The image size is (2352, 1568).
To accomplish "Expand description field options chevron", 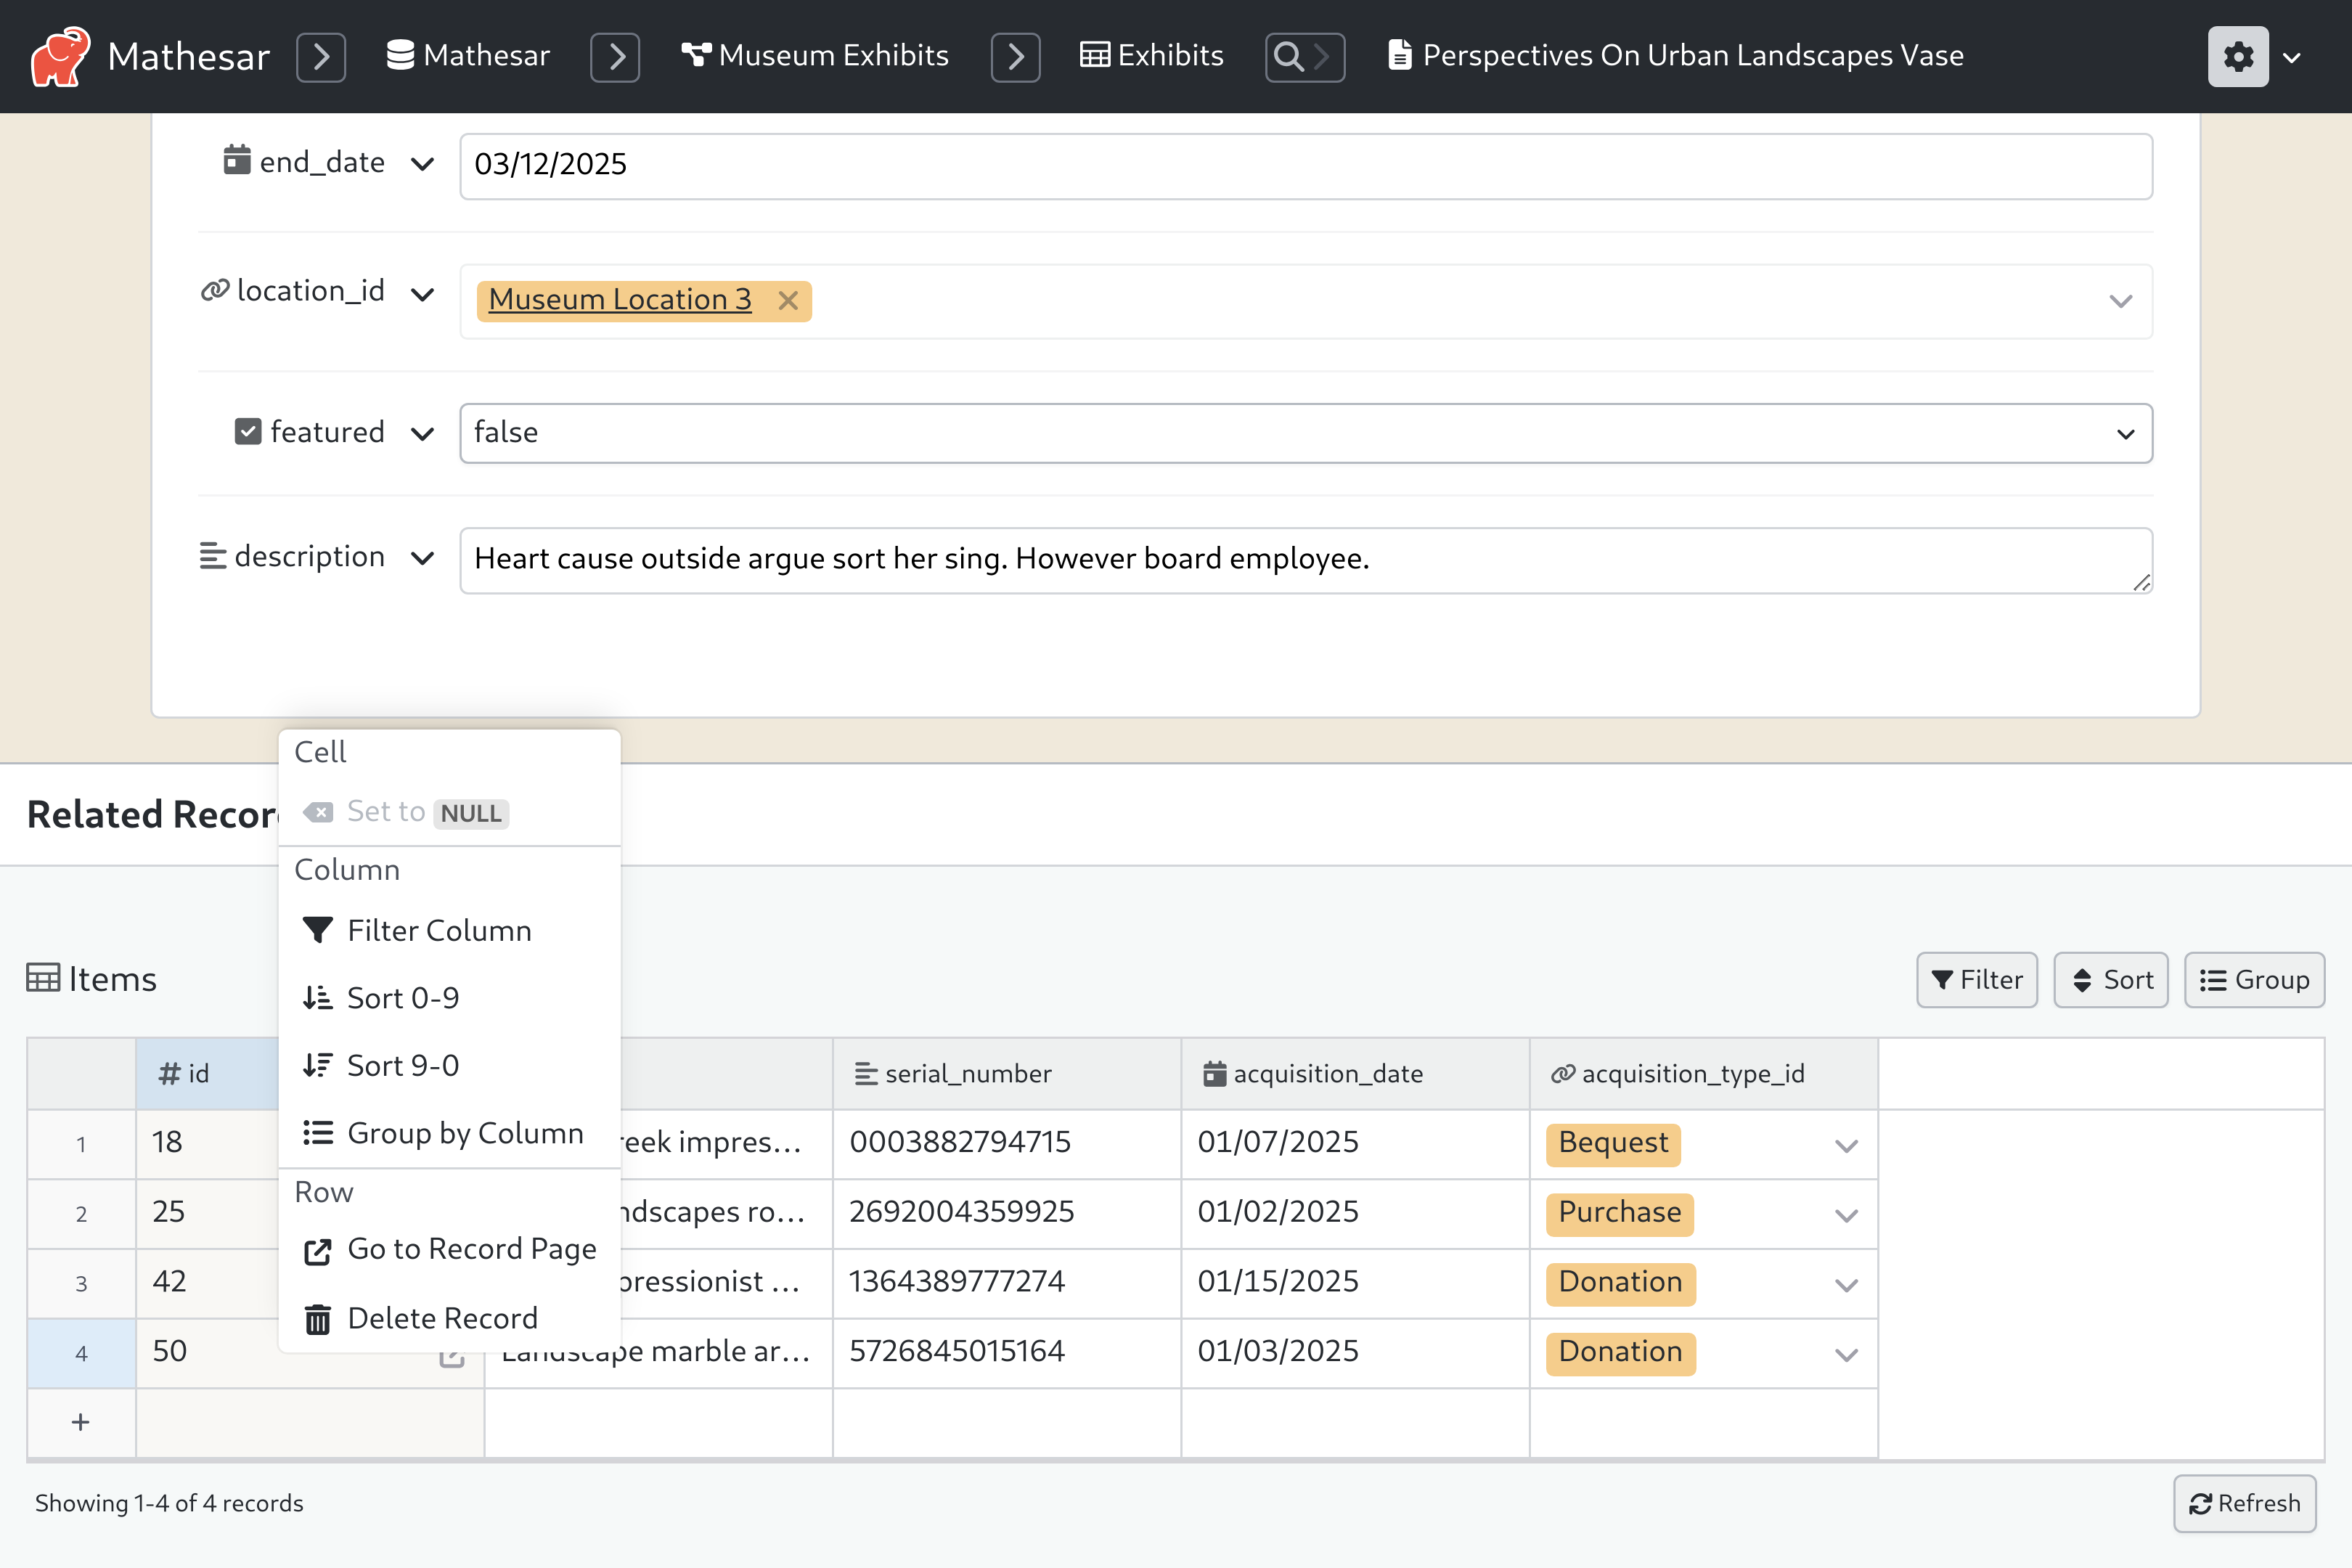I will tap(422, 558).
